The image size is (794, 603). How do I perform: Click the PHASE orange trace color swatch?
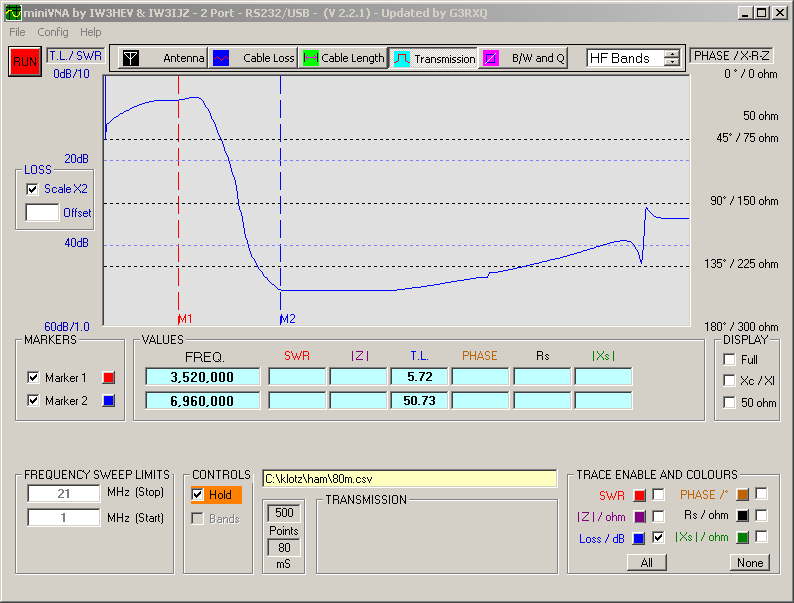tap(742, 495)
